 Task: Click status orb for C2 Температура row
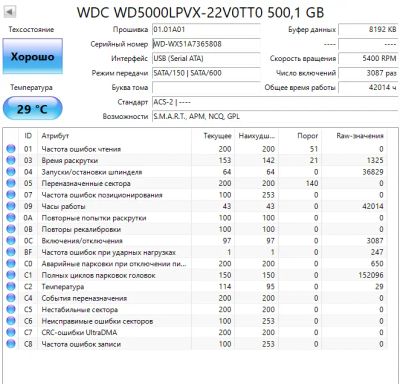(11, 286)
